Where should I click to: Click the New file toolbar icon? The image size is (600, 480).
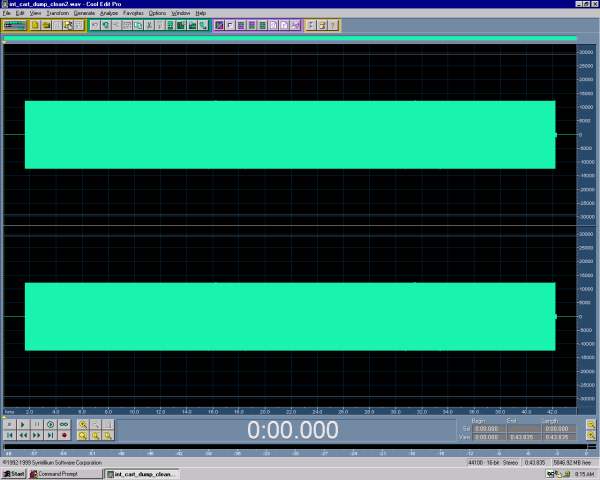click(x=35, y=25)
